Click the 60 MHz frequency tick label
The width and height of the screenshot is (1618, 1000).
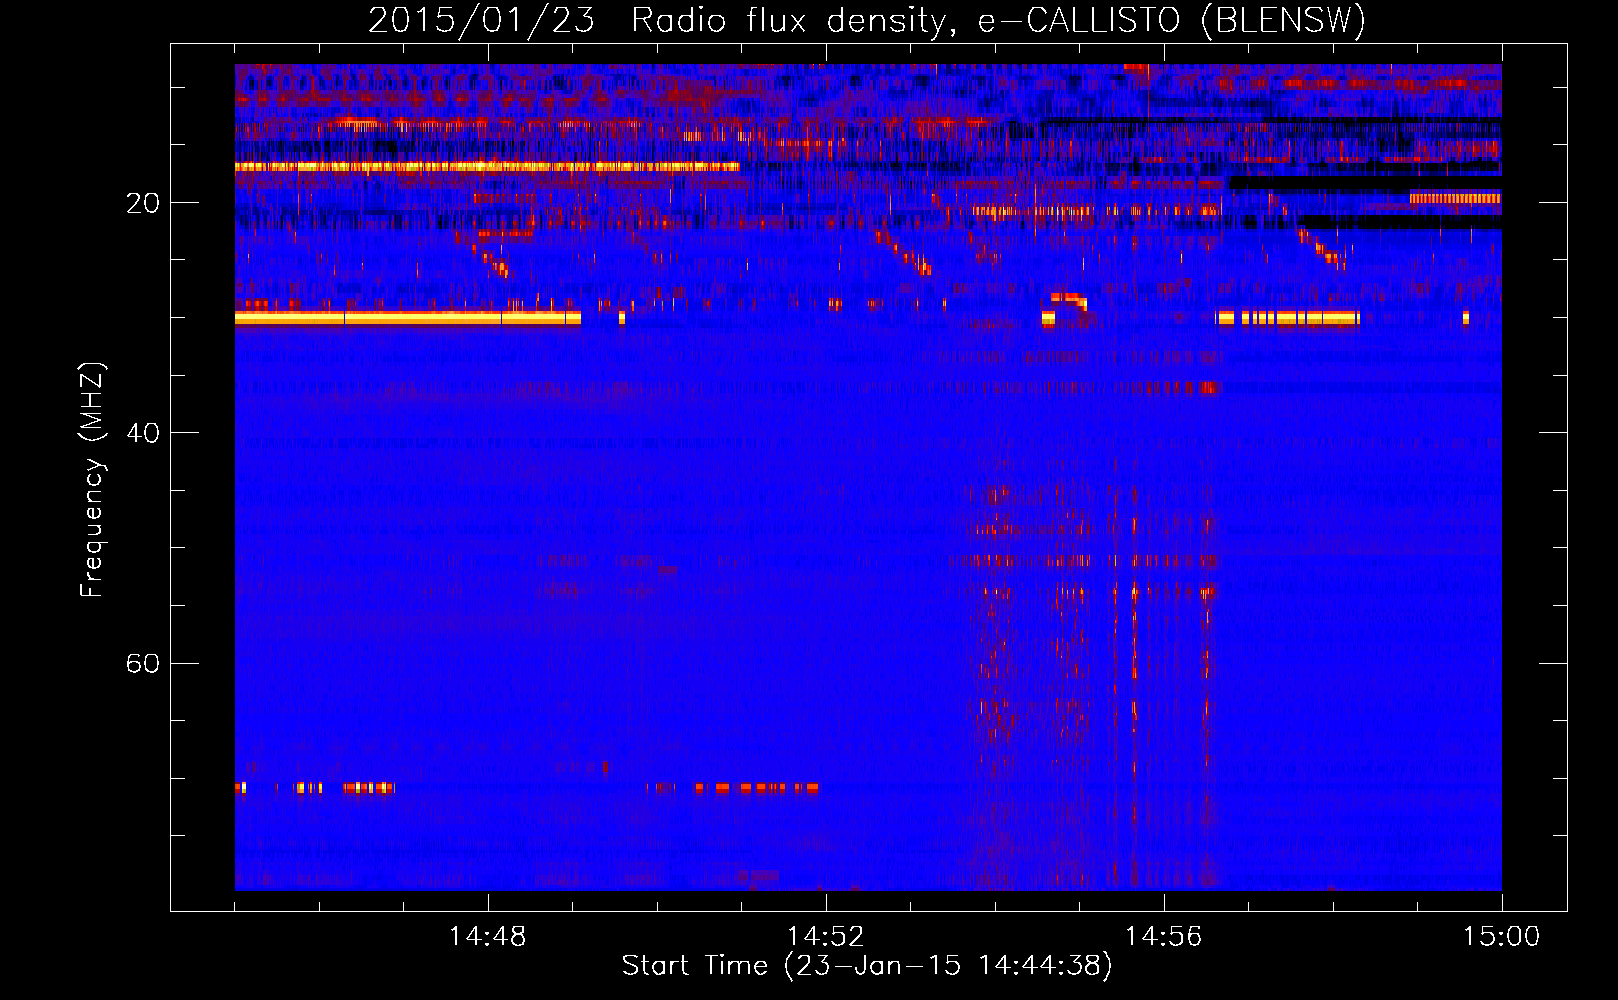(143, 663)
